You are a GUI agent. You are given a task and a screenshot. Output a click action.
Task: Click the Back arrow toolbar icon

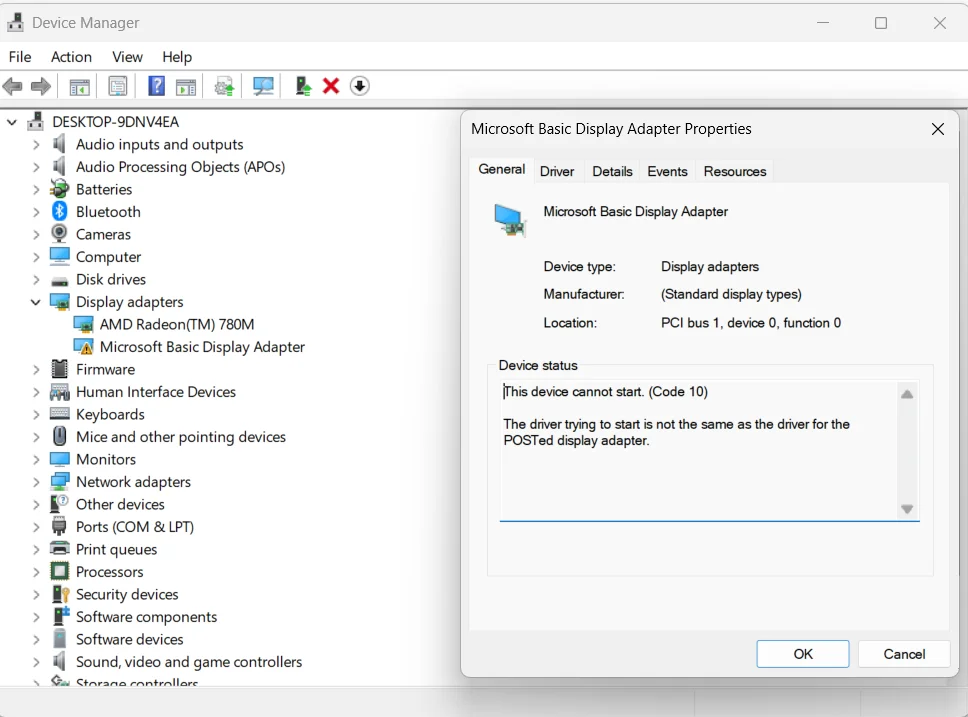pyautogui.click(x=12, y=86)
